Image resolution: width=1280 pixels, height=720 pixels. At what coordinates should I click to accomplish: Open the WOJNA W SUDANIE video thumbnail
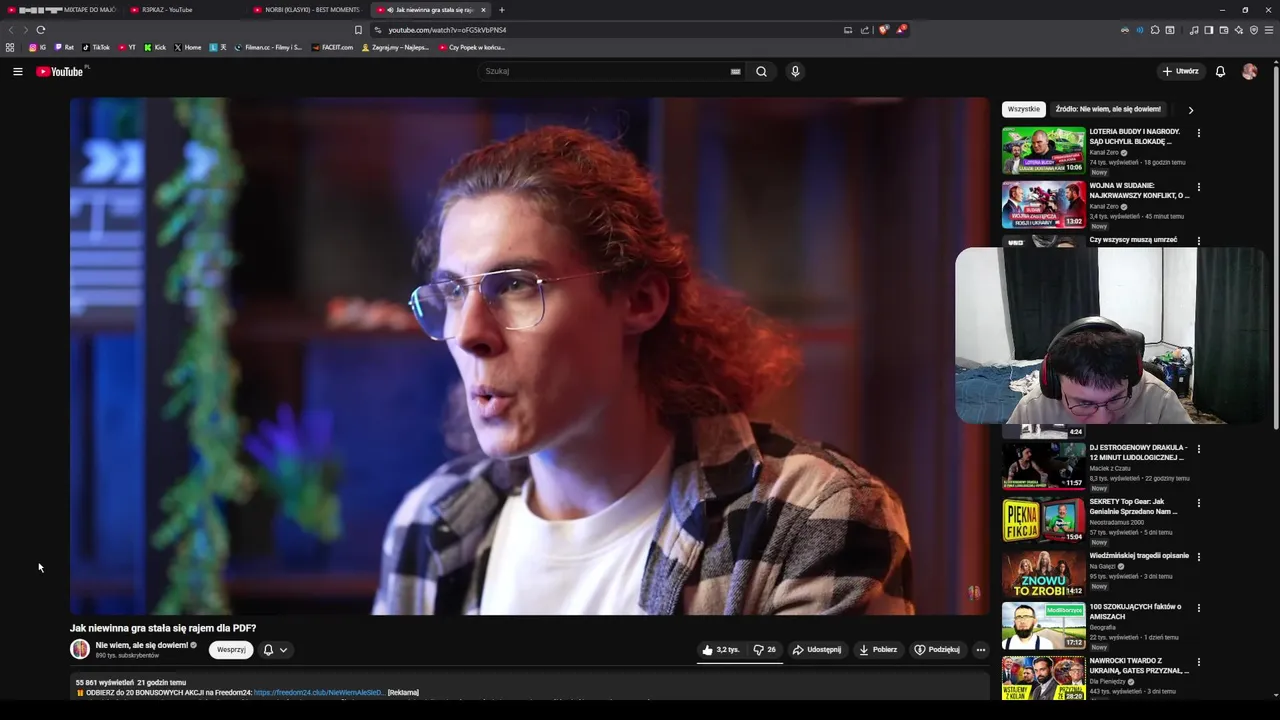coord(1043,205)
